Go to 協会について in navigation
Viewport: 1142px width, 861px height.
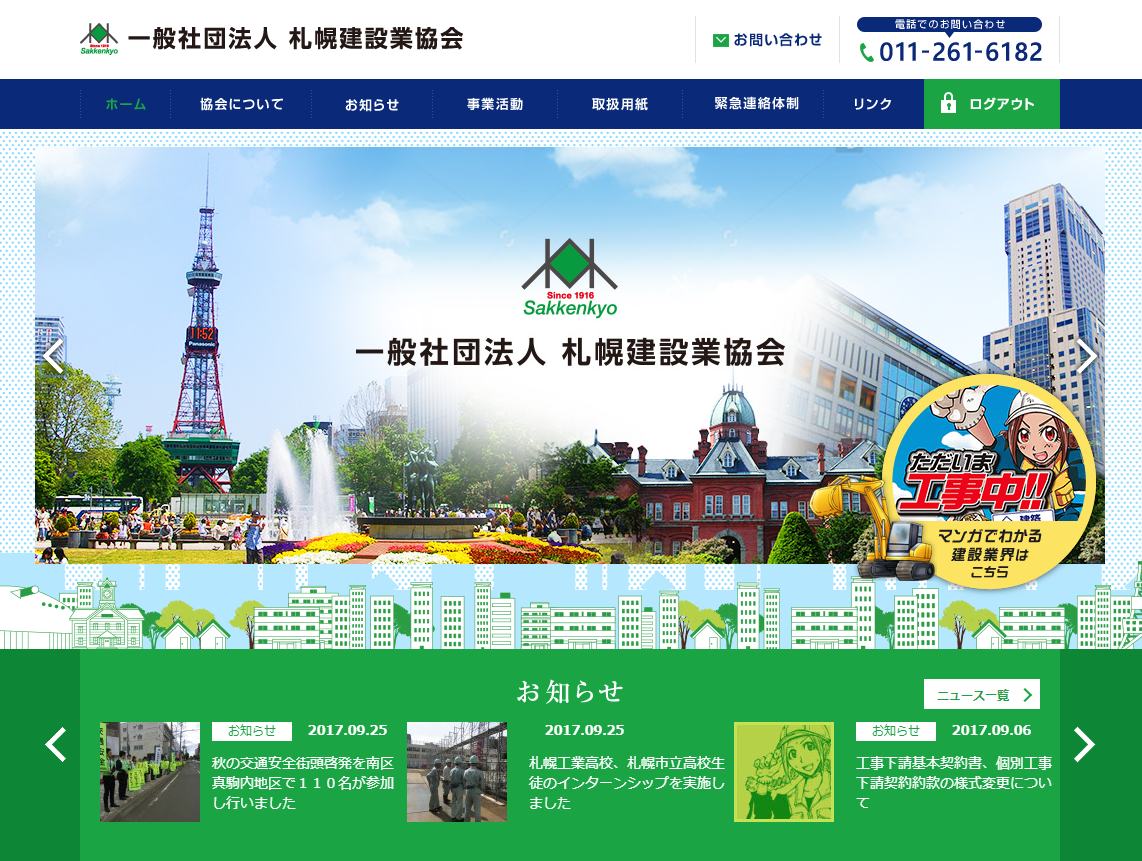tap(241, 104)
